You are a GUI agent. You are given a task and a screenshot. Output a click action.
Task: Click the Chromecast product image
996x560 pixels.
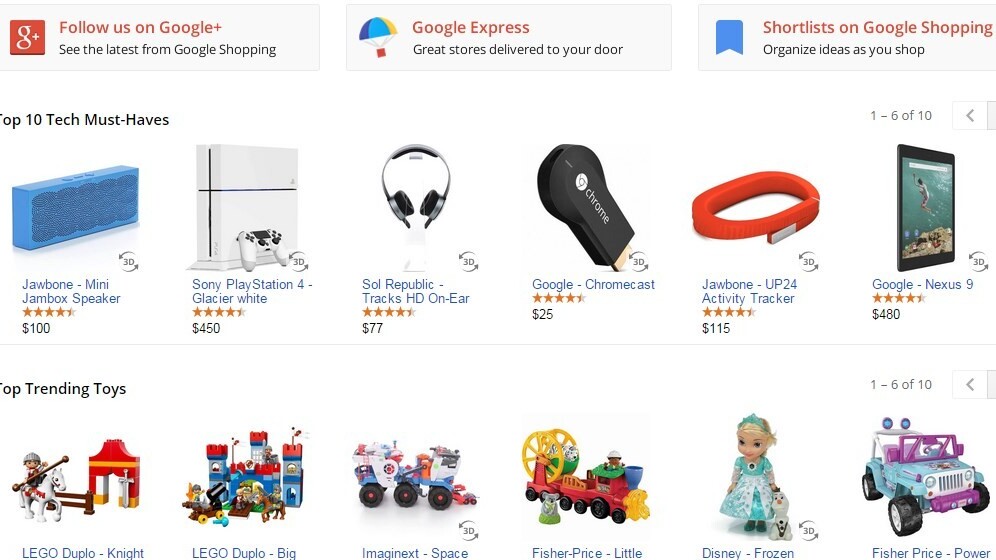pyautogui.click(x=586, y=206)
